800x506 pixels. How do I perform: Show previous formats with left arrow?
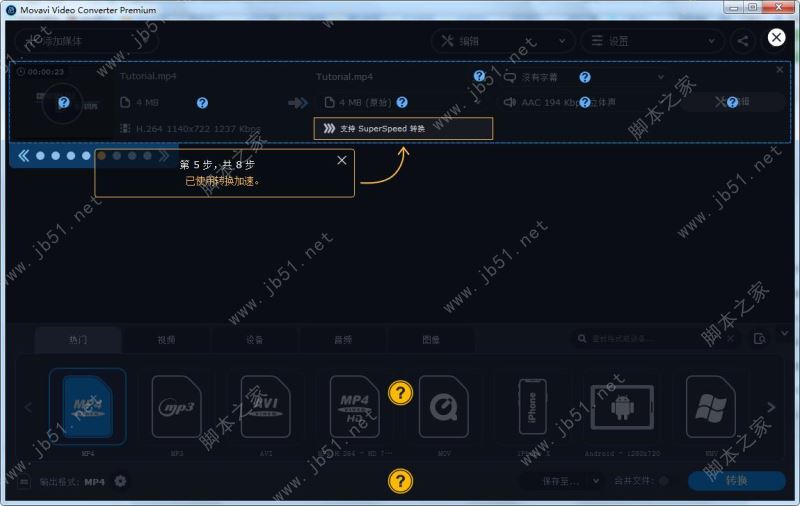28,408
